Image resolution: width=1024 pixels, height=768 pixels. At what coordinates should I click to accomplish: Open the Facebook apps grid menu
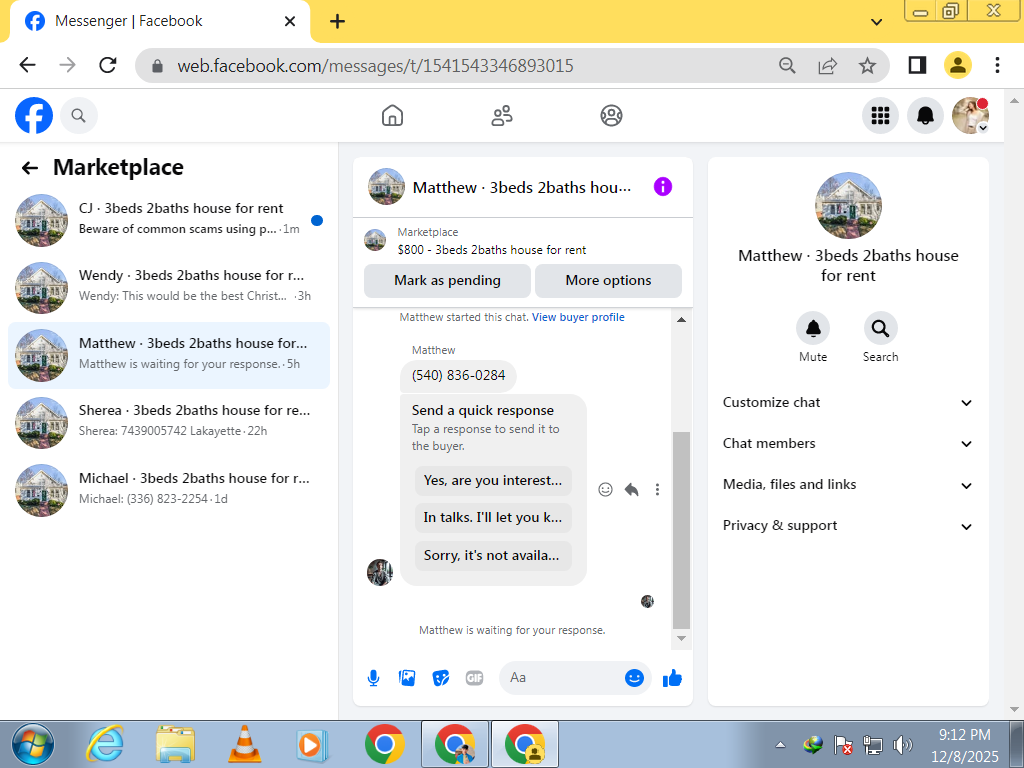point(880,116)
